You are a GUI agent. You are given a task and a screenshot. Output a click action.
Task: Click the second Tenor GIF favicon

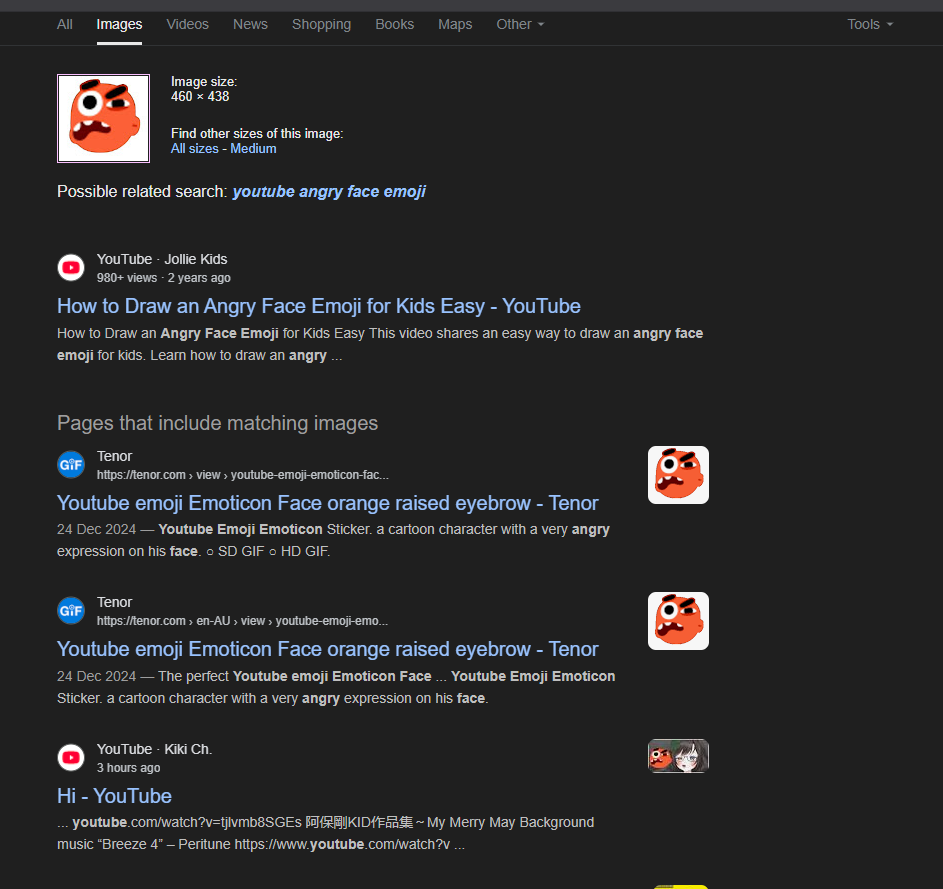click(x=71, y=611)
